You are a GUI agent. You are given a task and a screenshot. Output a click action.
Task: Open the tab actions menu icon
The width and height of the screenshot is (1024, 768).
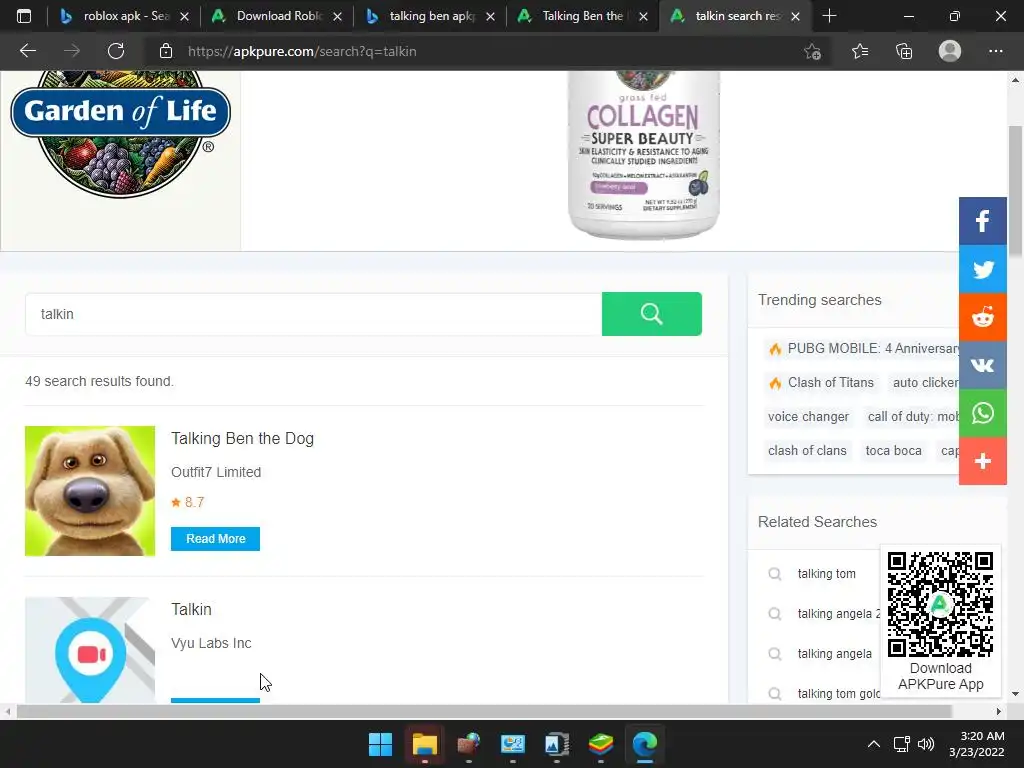coord(24,16)
